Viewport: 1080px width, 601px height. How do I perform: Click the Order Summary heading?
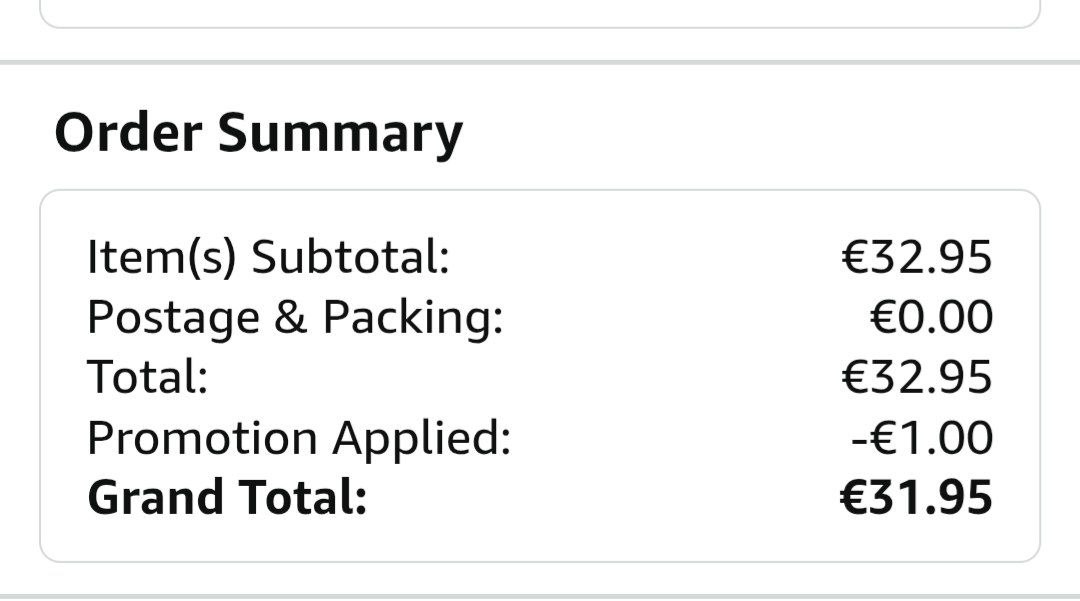(258, 134)
